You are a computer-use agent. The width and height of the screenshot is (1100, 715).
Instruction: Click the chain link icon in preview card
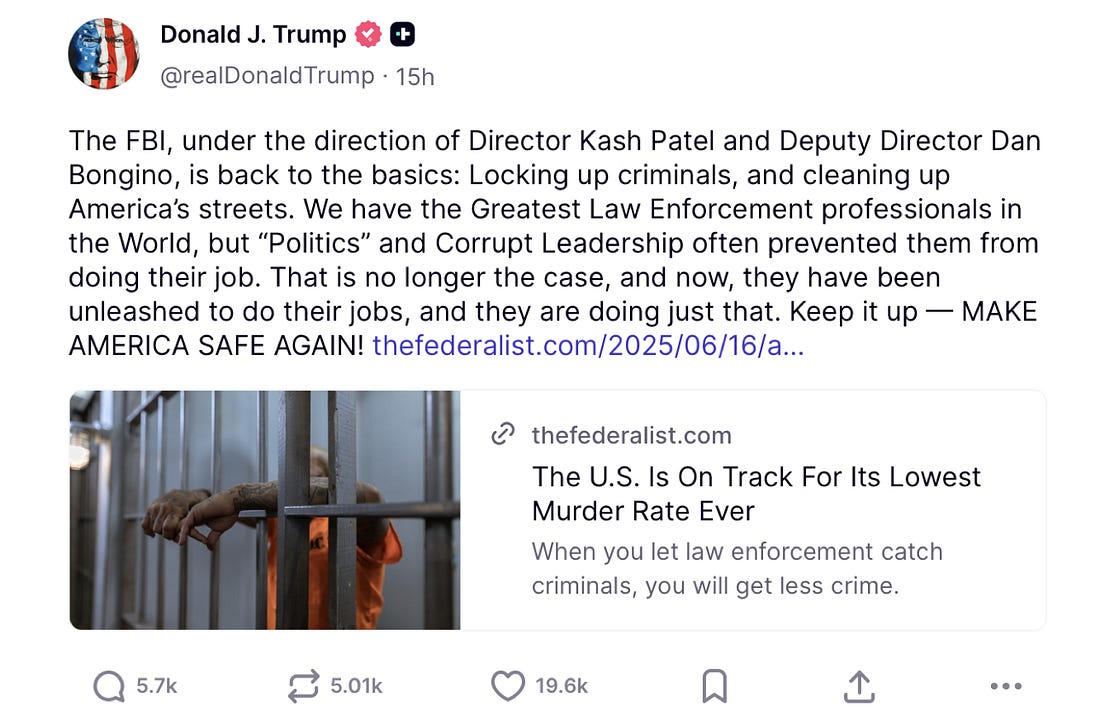[503, 435]
